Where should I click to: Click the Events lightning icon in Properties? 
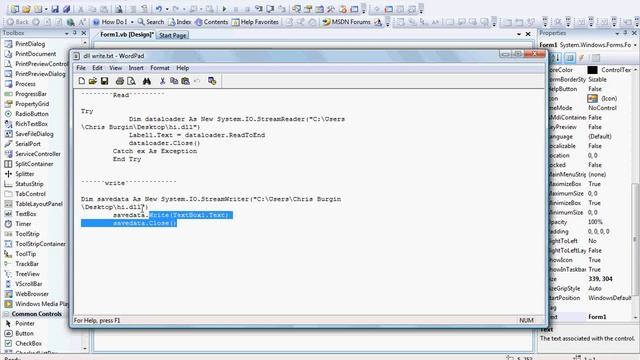(x=582, y=58)
